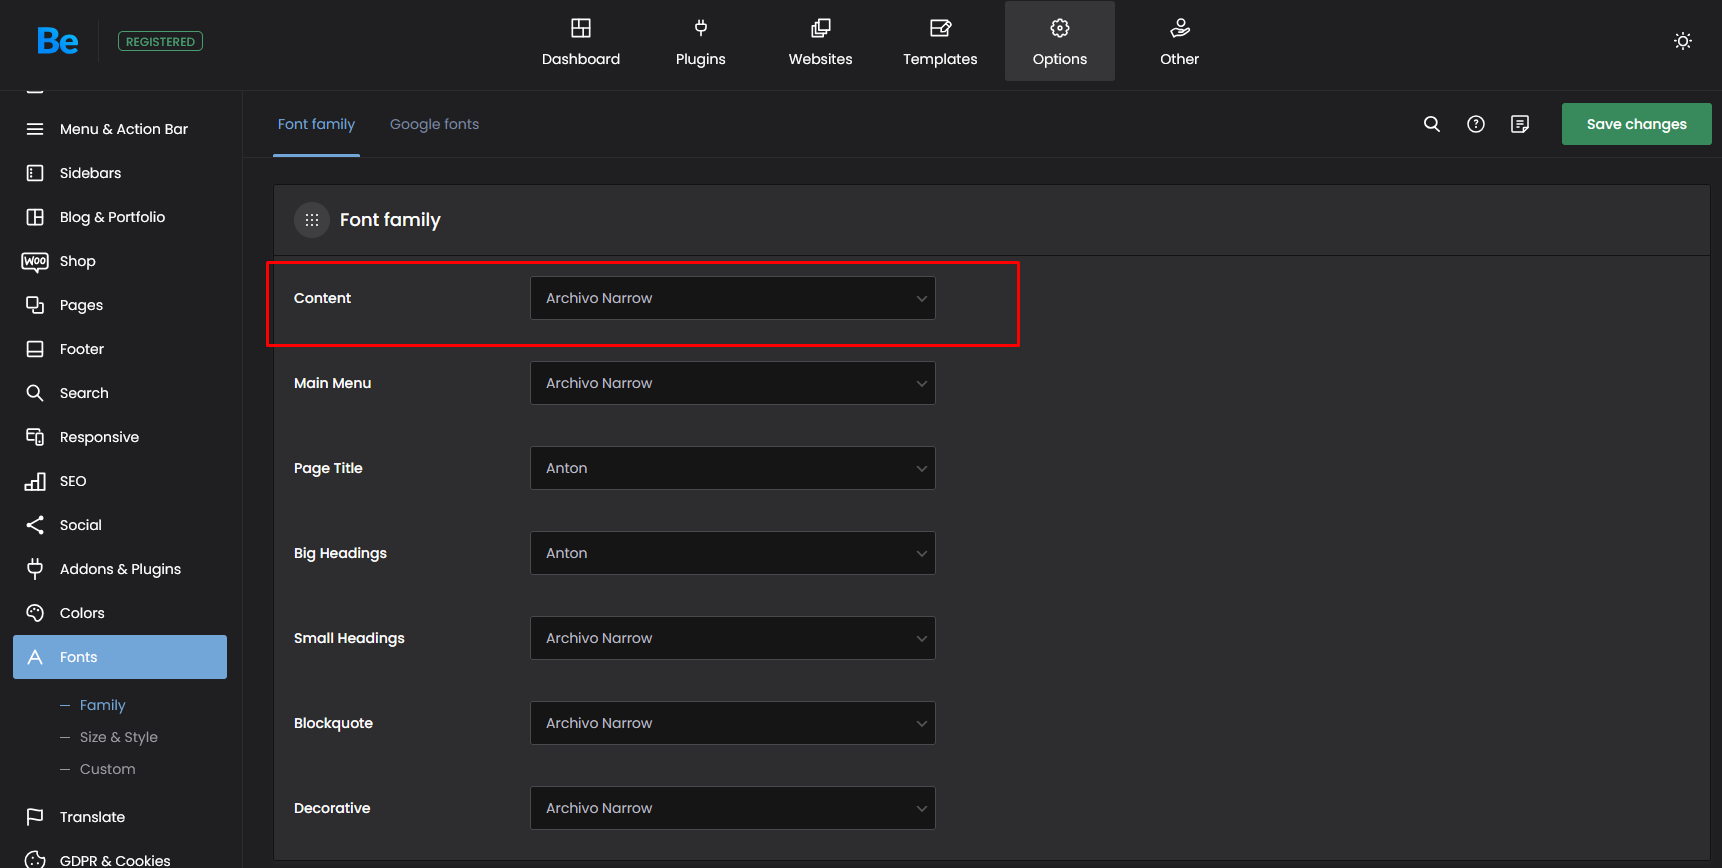Switch to the Font family tab
Viewport: 1722px width, 868px height.
click(316, 124)
